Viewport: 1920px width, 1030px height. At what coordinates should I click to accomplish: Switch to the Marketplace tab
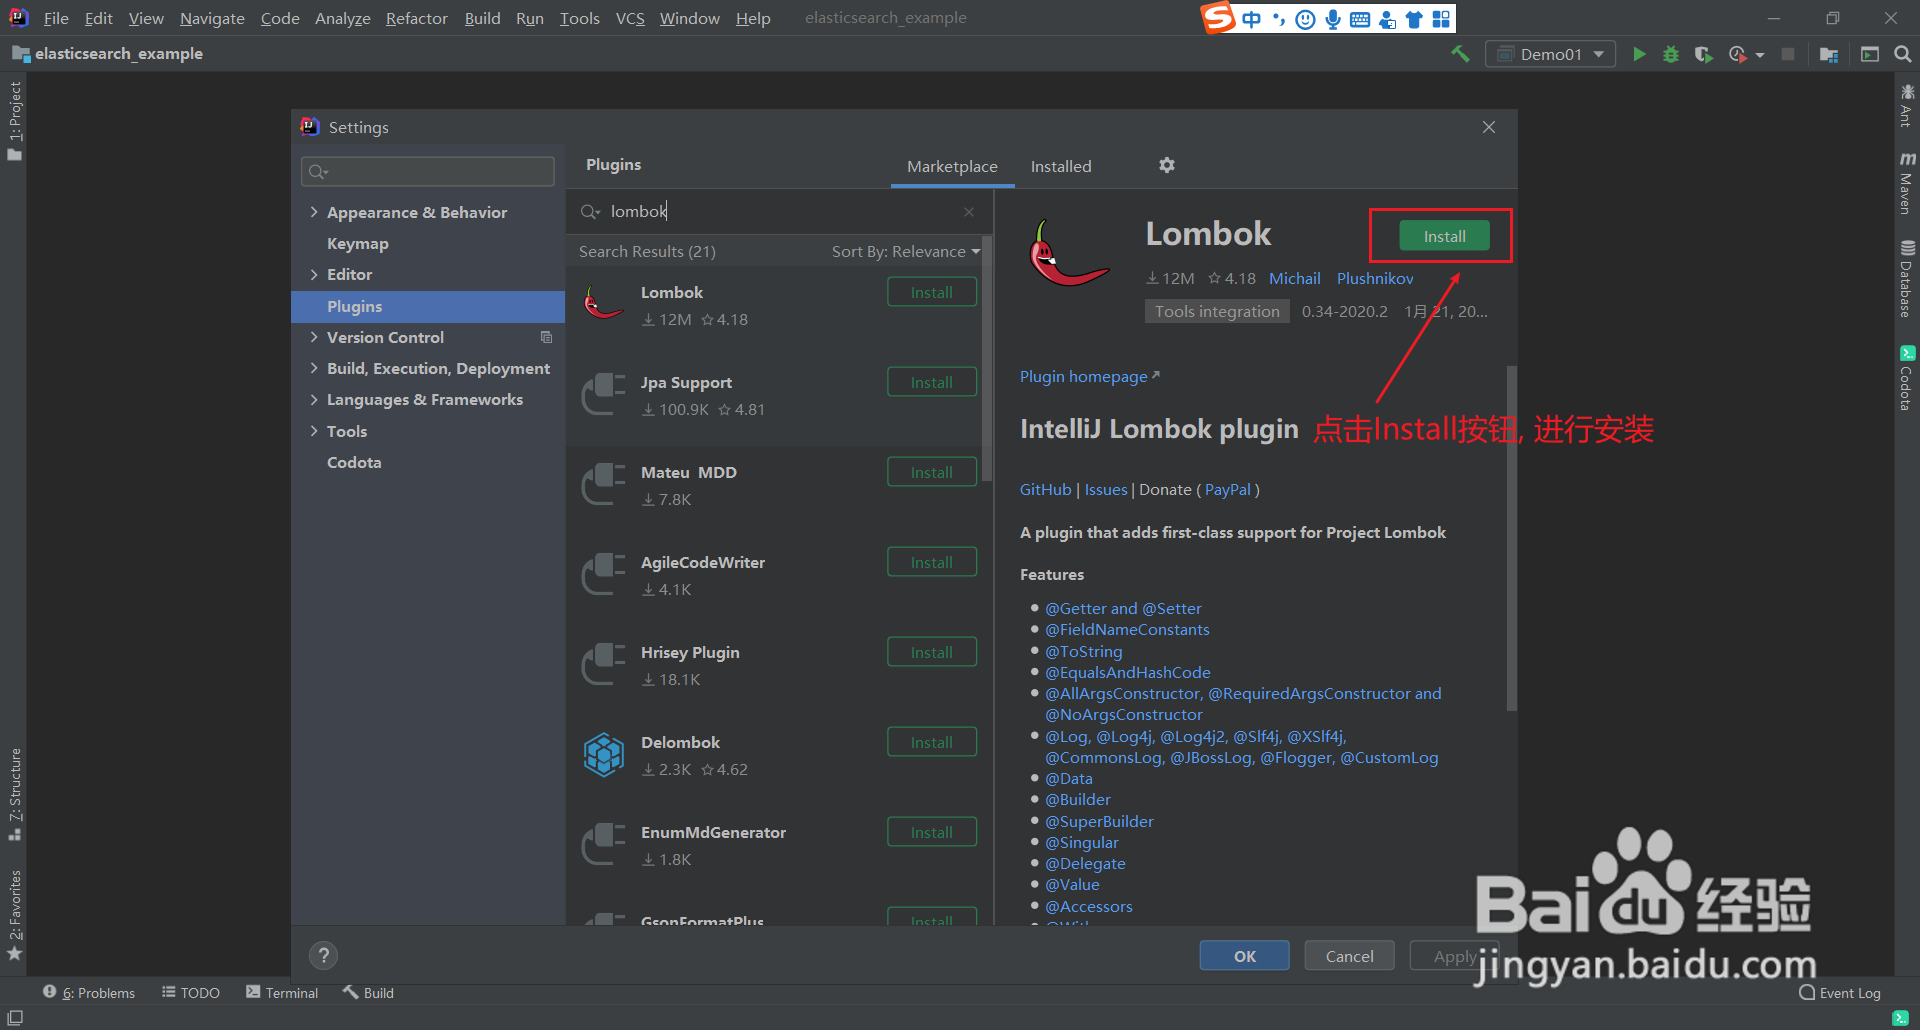952,166
